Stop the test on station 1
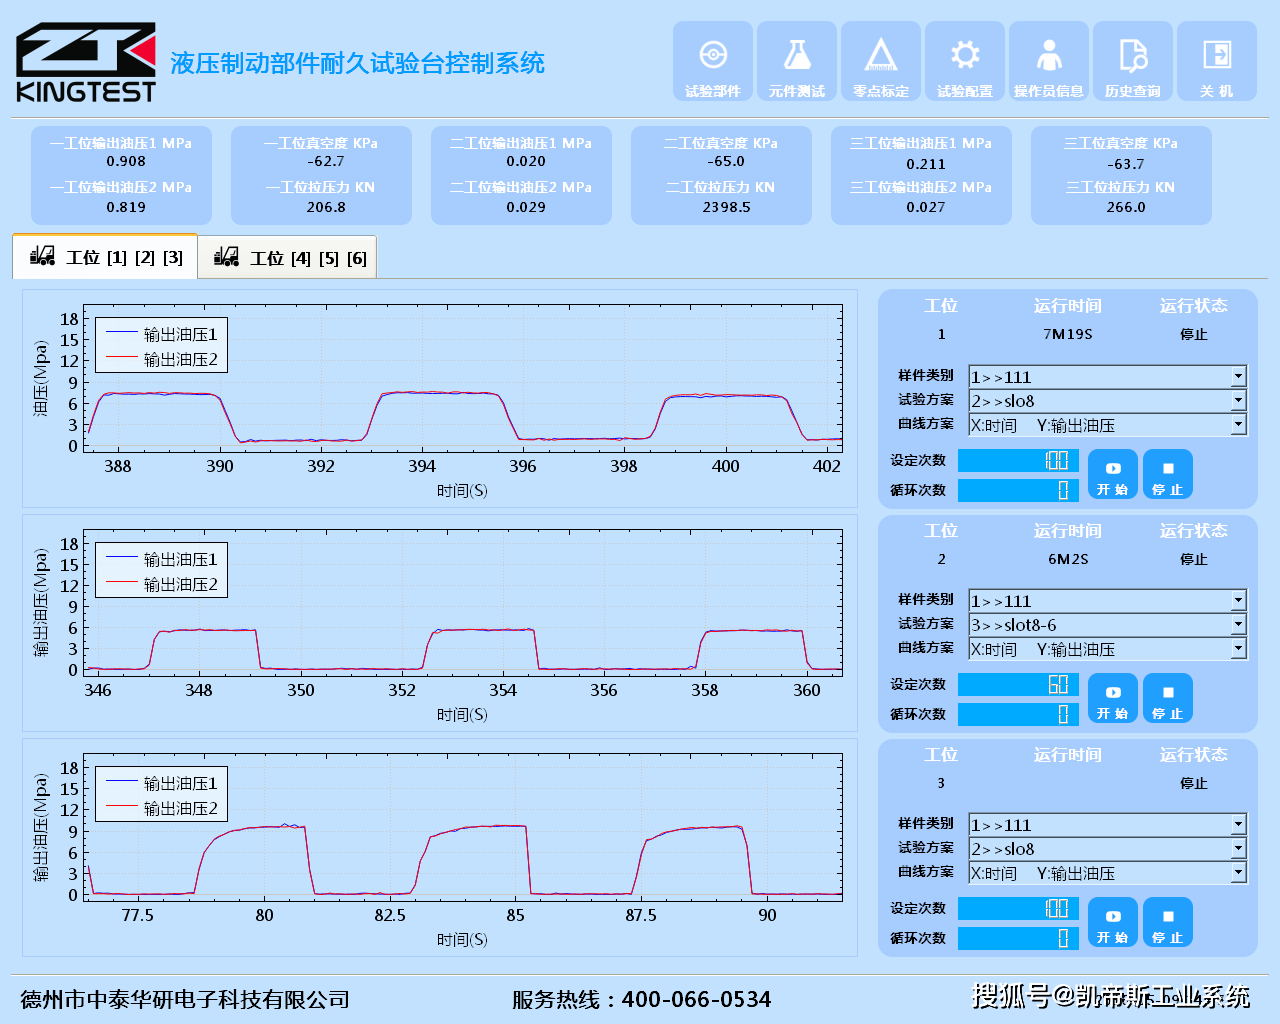This screenshot has height=1024, width=1280. 1168,474
